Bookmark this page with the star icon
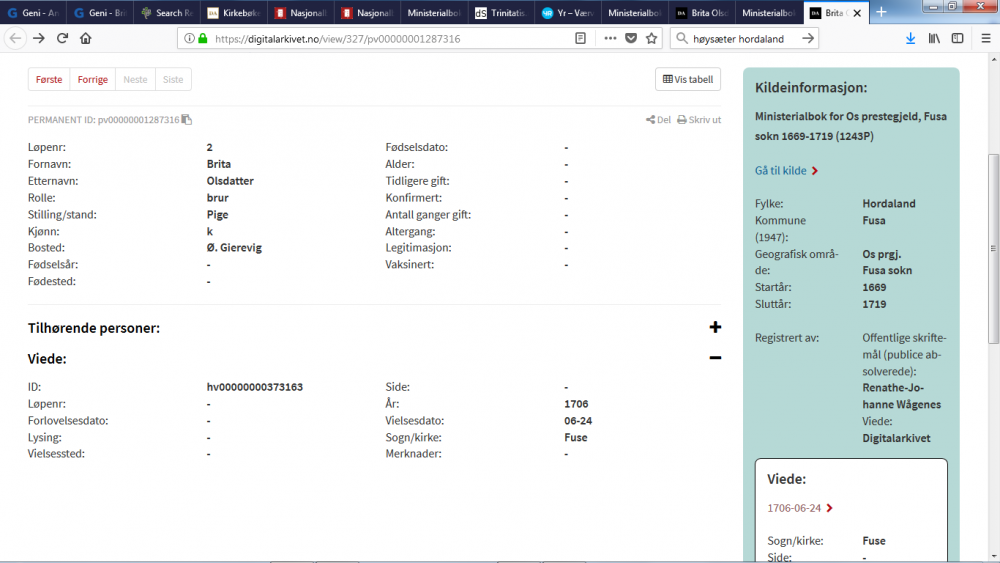 652,38
